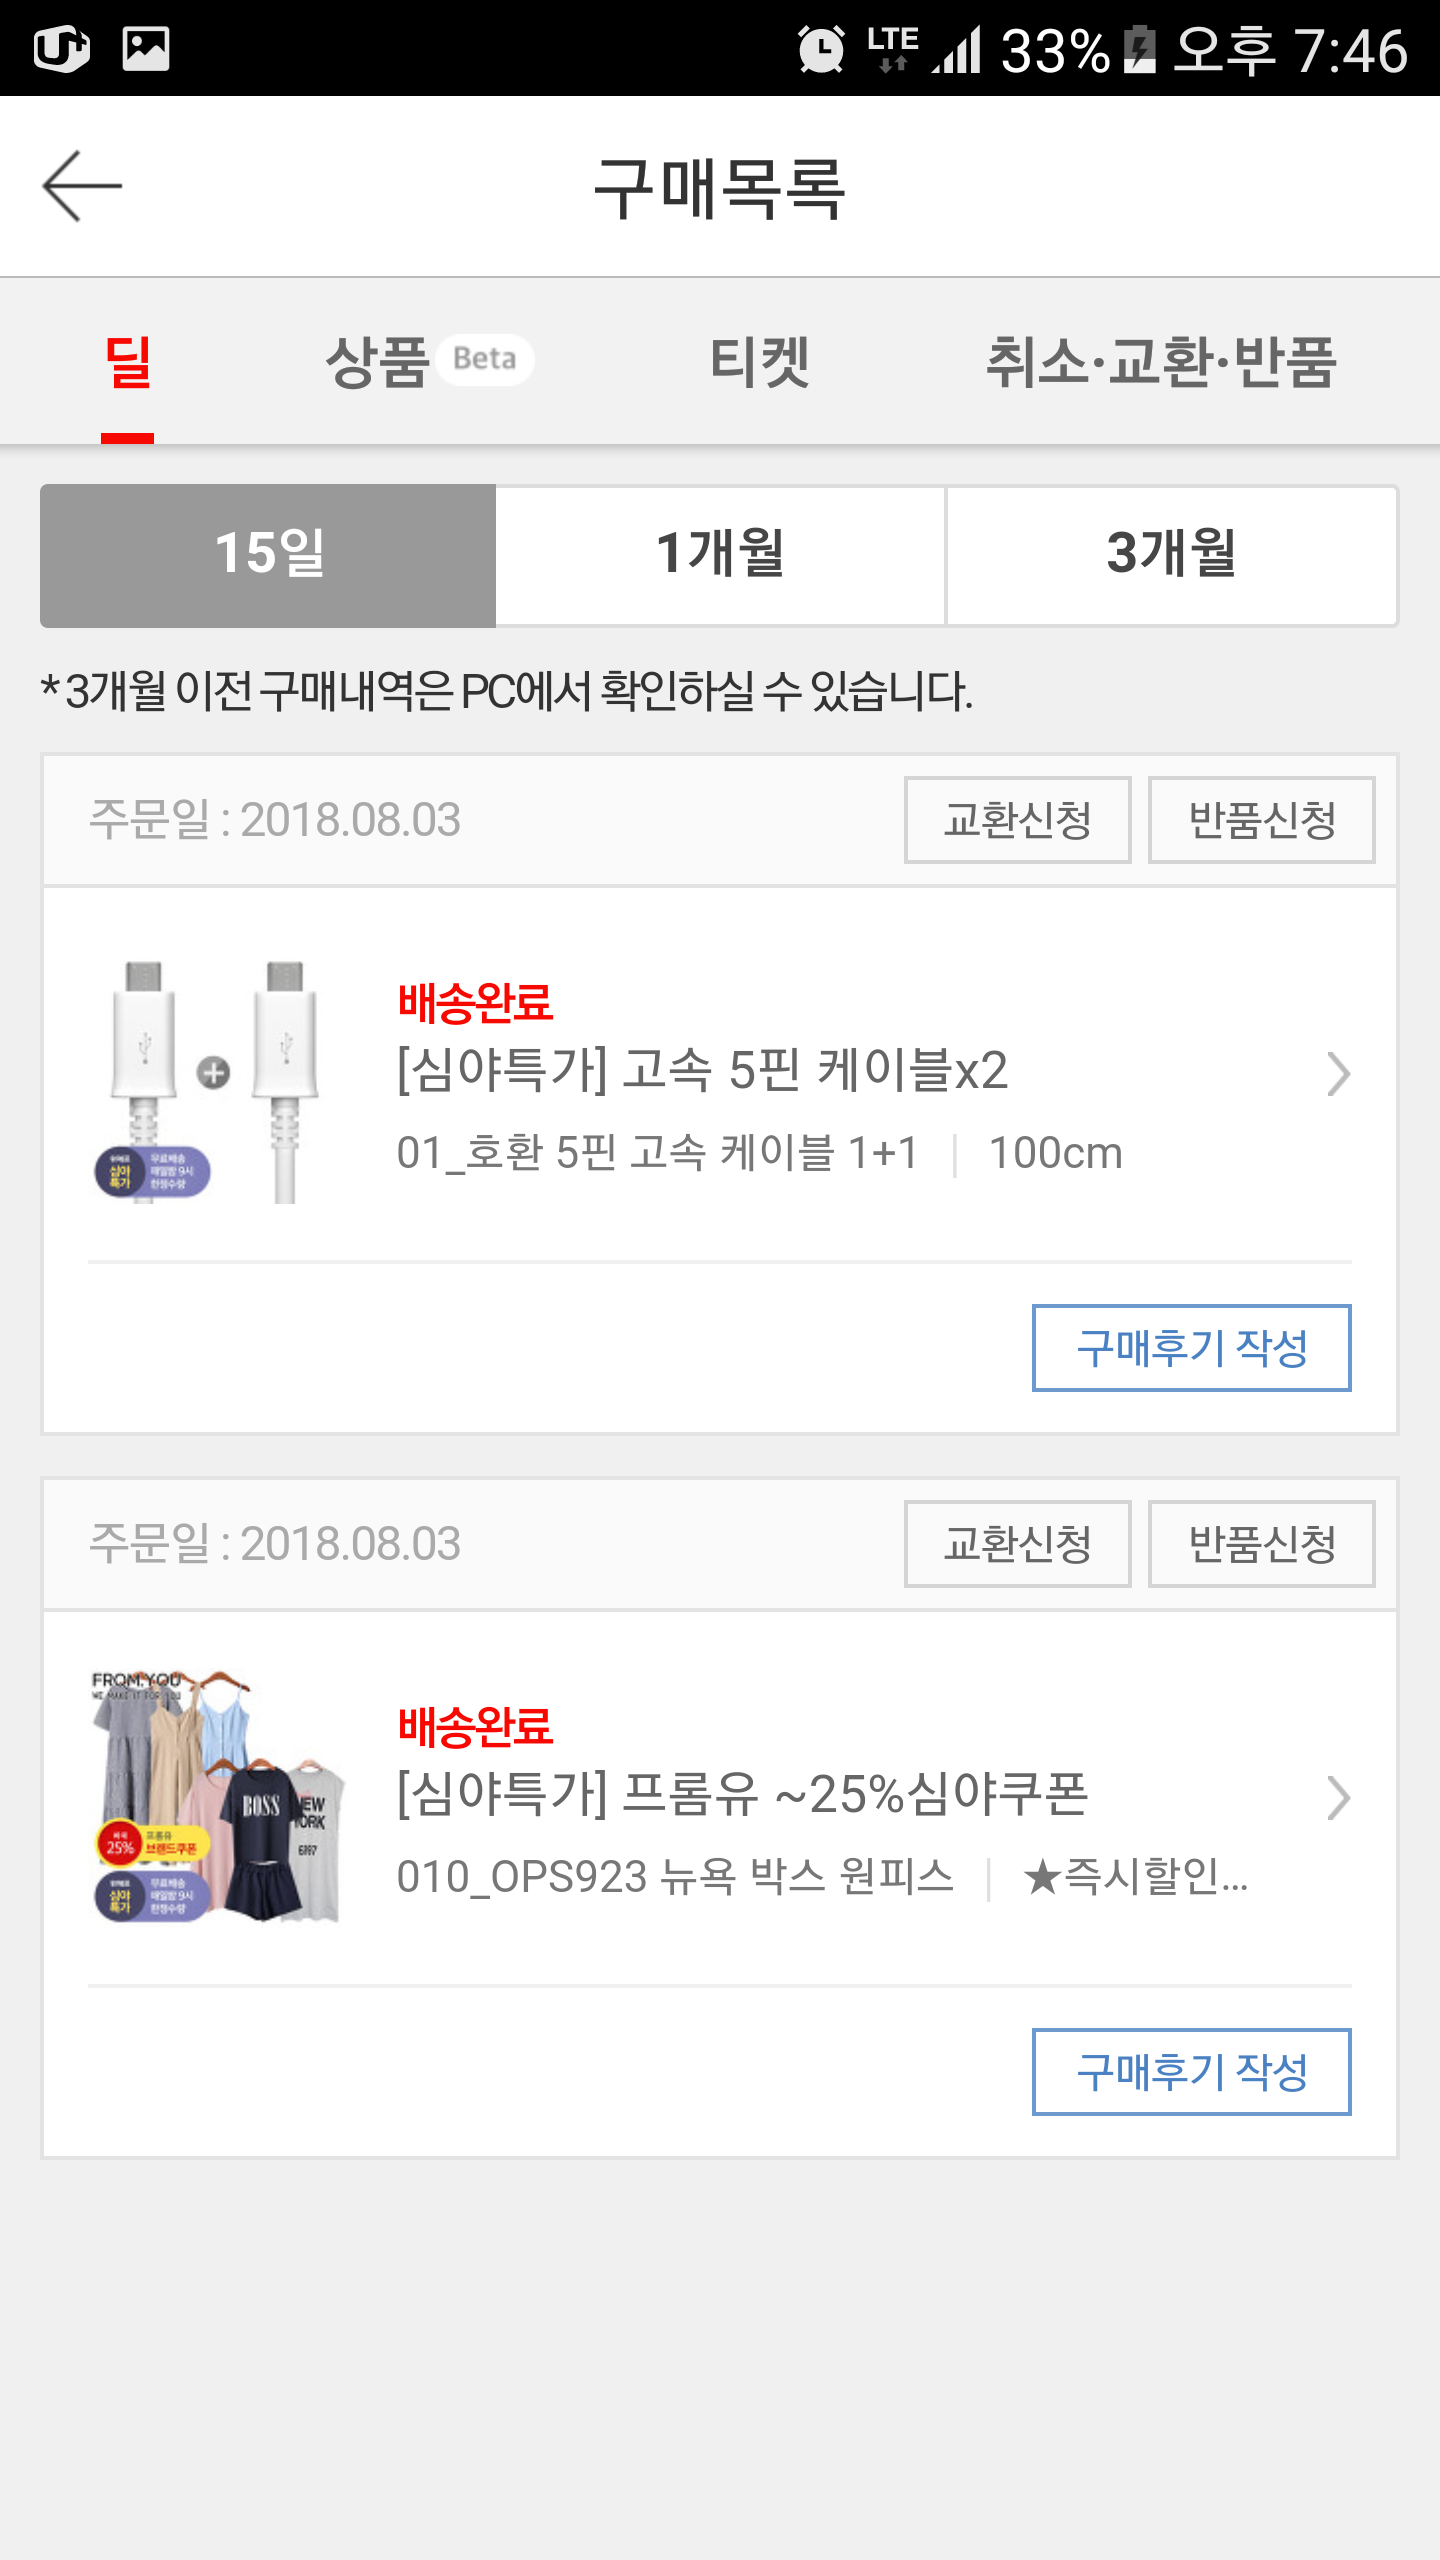Select the 15일 period filter

(x=268, y=556)
